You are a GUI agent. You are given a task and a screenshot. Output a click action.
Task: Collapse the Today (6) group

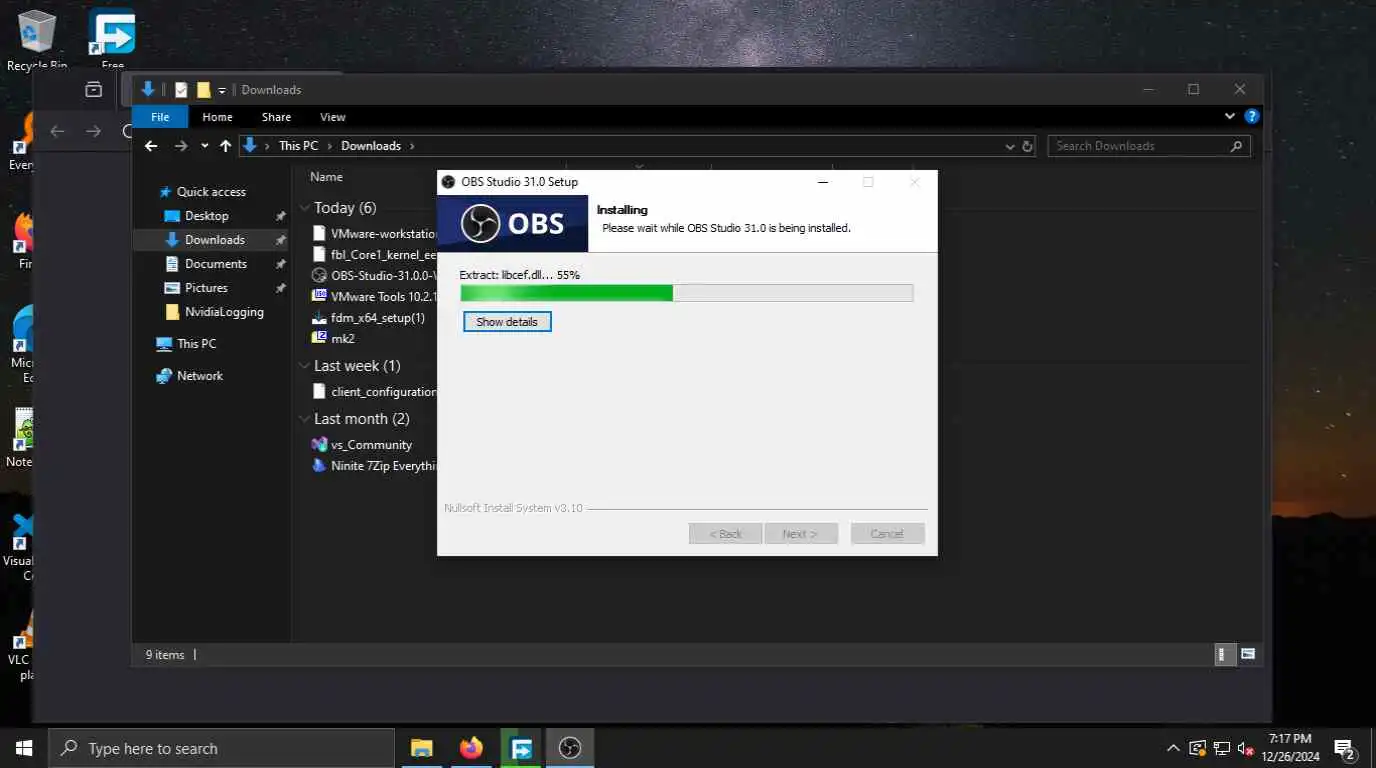pyautogui.click(x=306, y=208)
